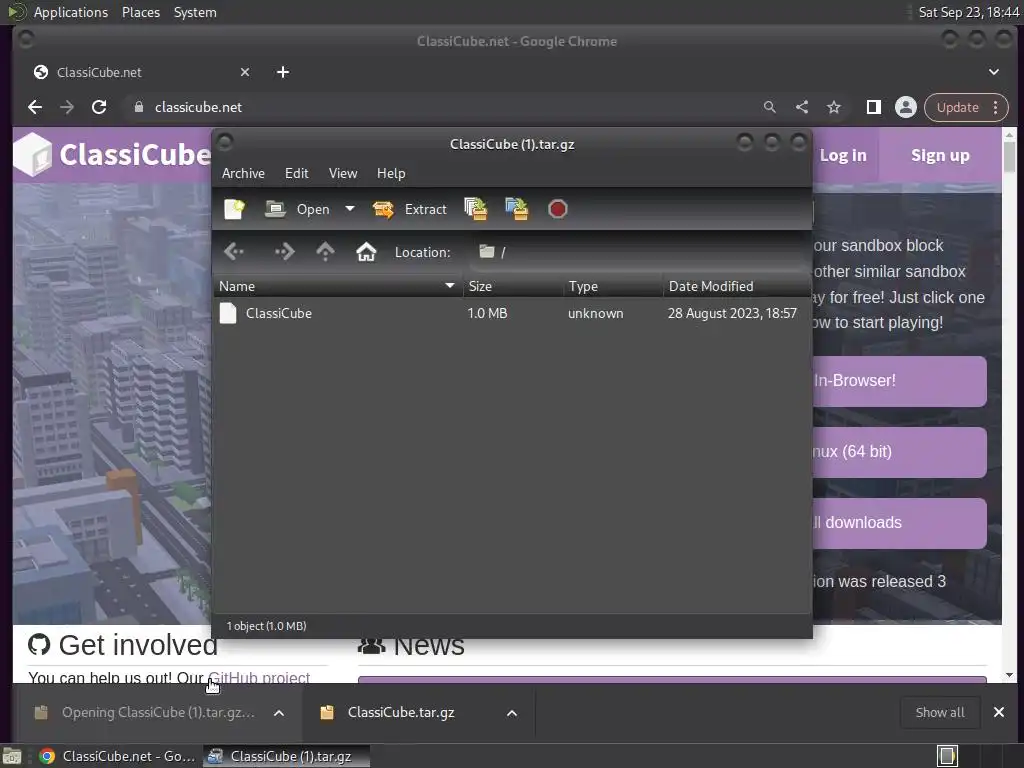This screenshot has width=1024, height=768.
Task: Click the ClassiCube site logo
Action: pos(112,155)
